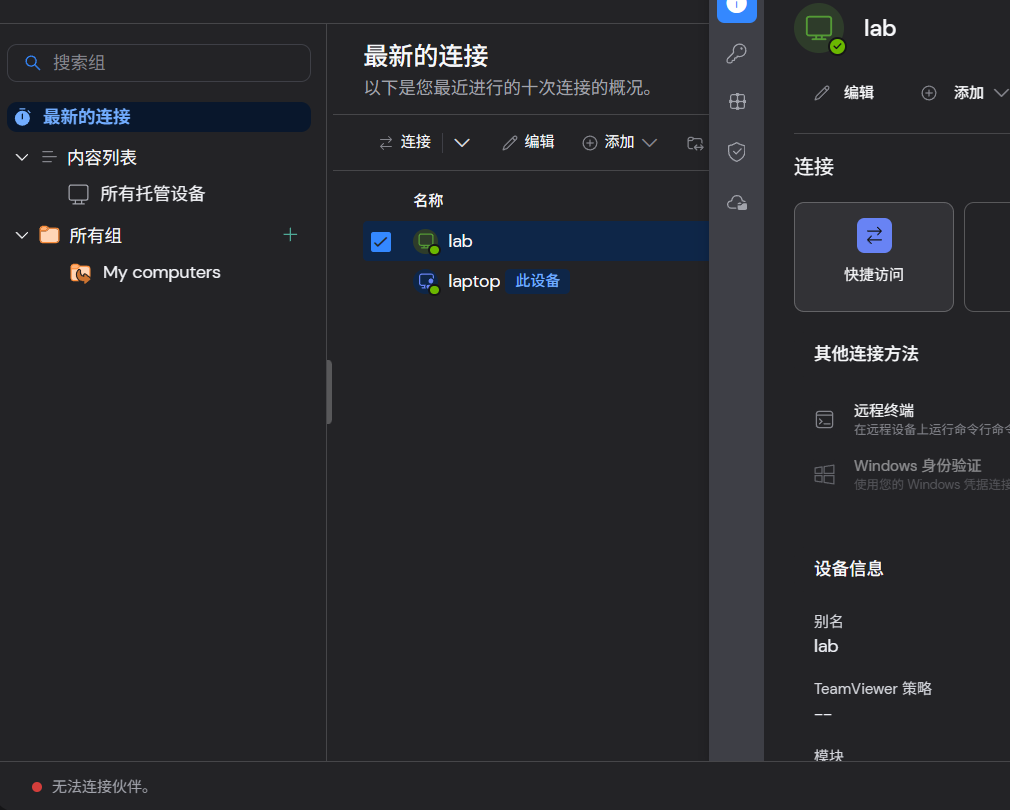Uncheck the lab device checkbox
The height and width of the screenshot is (810, 1010).
(381, 241)
